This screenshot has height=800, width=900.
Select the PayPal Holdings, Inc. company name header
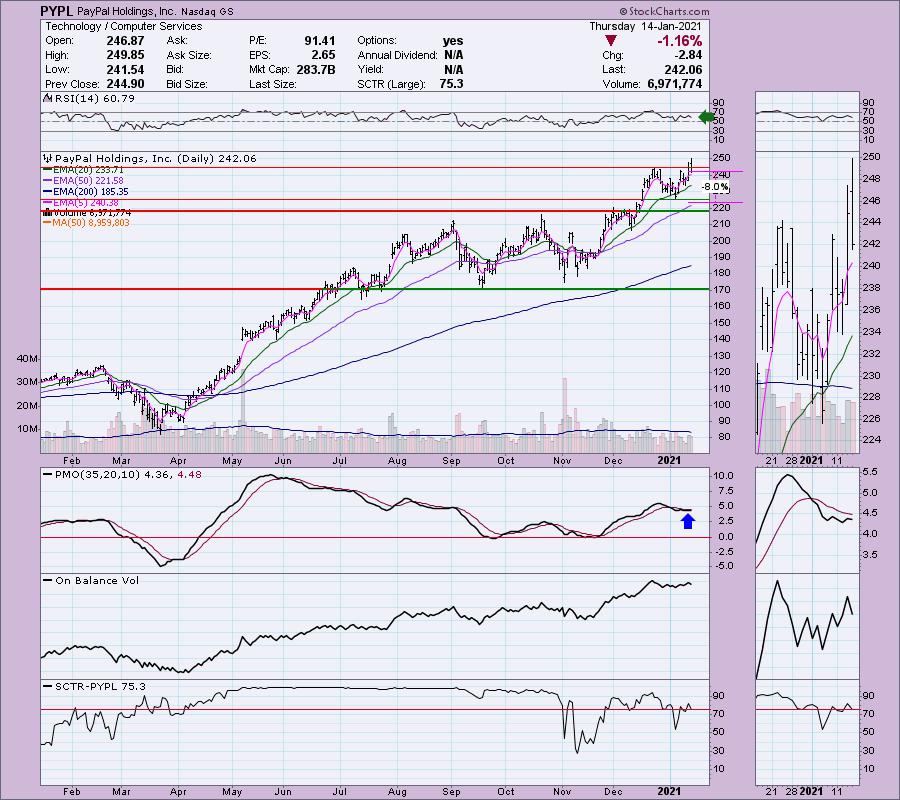(127, 11)
